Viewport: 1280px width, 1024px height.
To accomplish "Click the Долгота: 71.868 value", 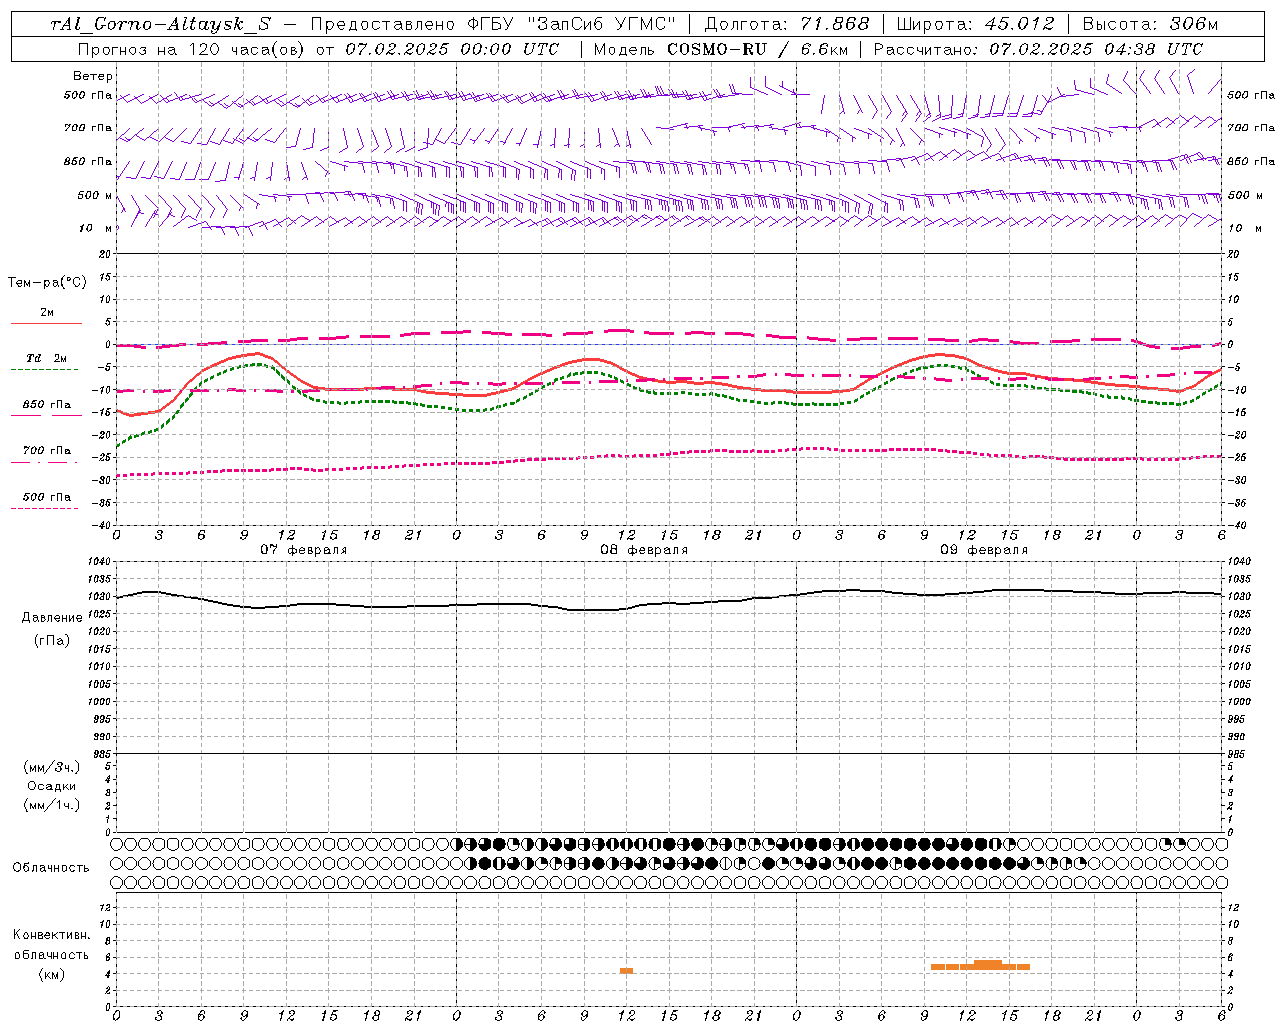I will [x=787, y=24].
